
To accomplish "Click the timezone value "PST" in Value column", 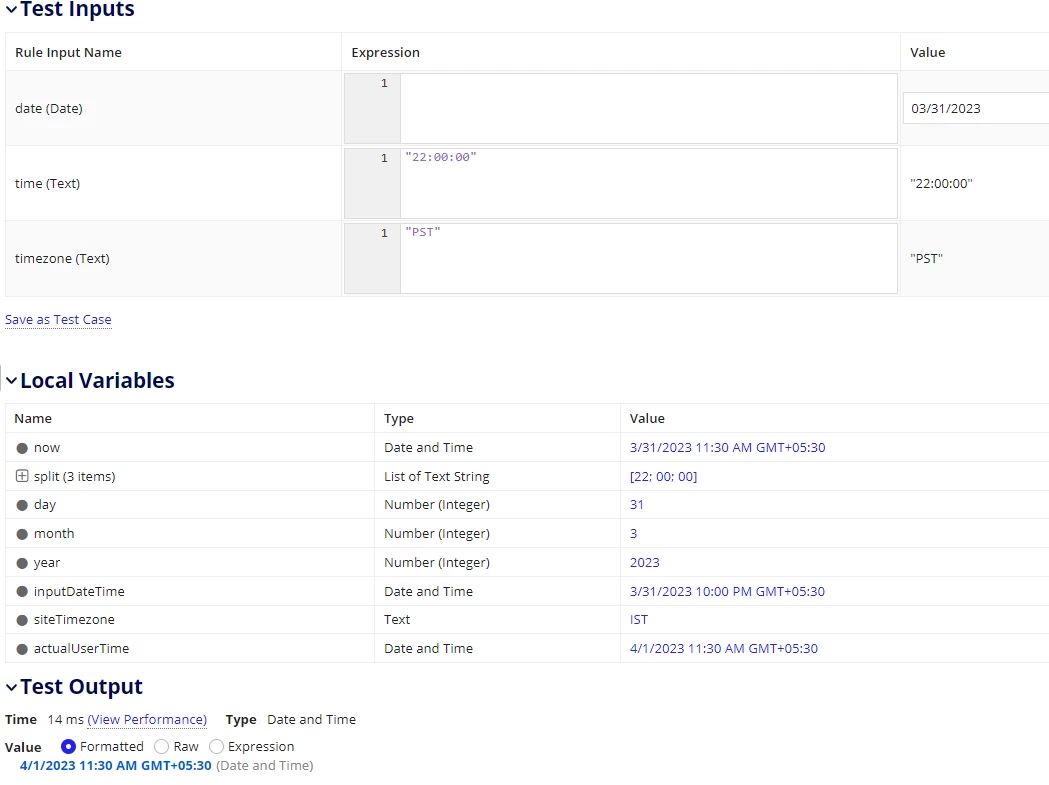I will pyautogui.click(x=927, y=258).
